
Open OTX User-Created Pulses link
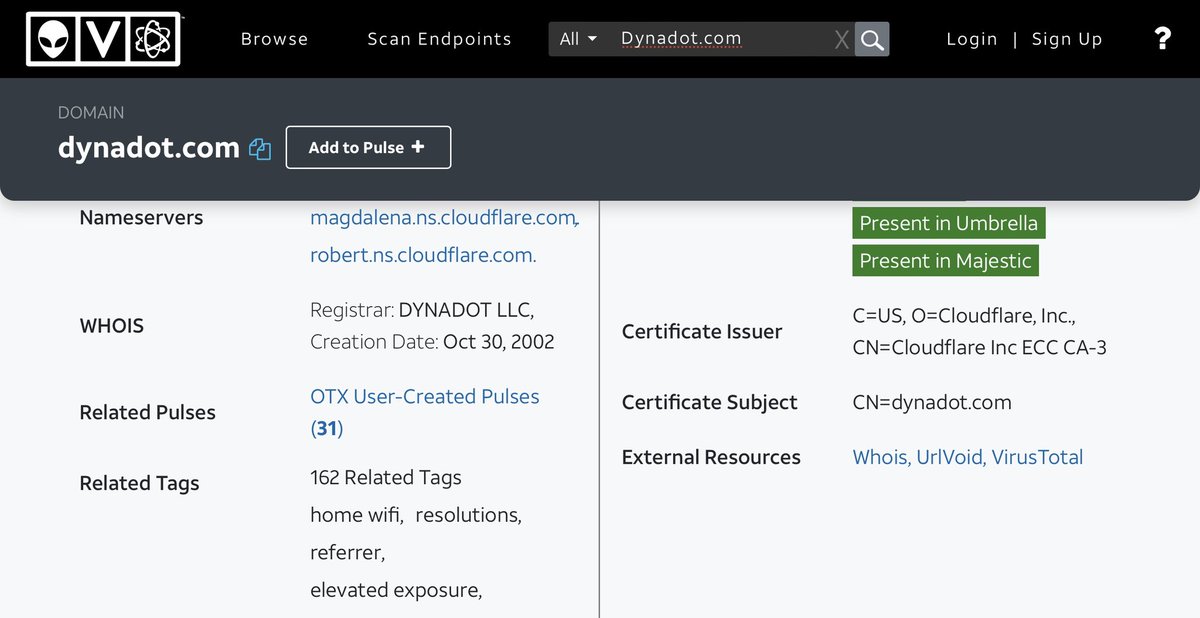coord(424,397)
